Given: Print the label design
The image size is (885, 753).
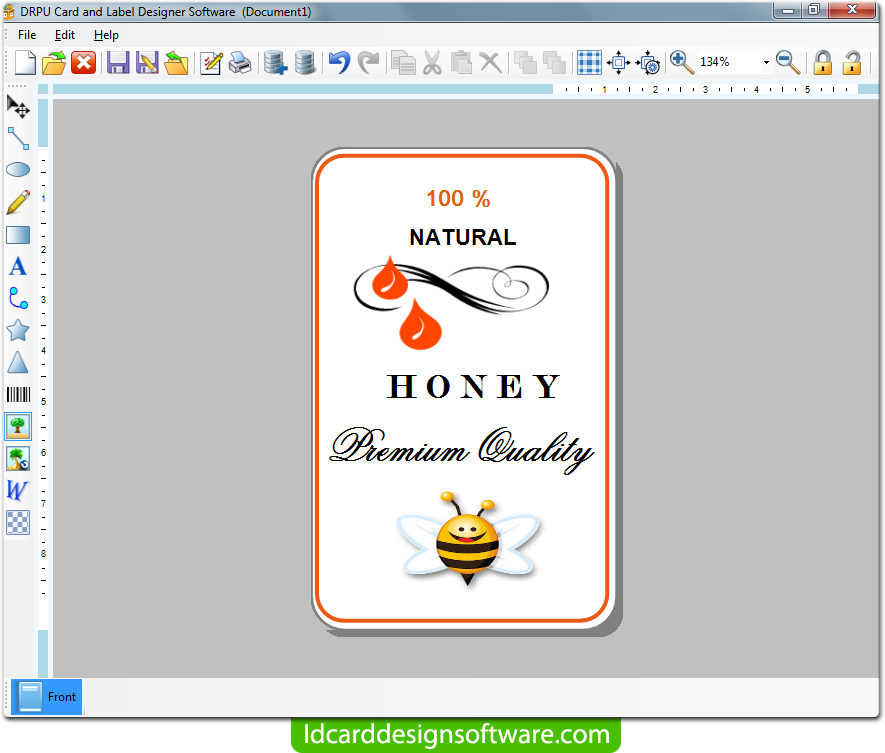Looking at the screenshot, I should coord(240,63).
